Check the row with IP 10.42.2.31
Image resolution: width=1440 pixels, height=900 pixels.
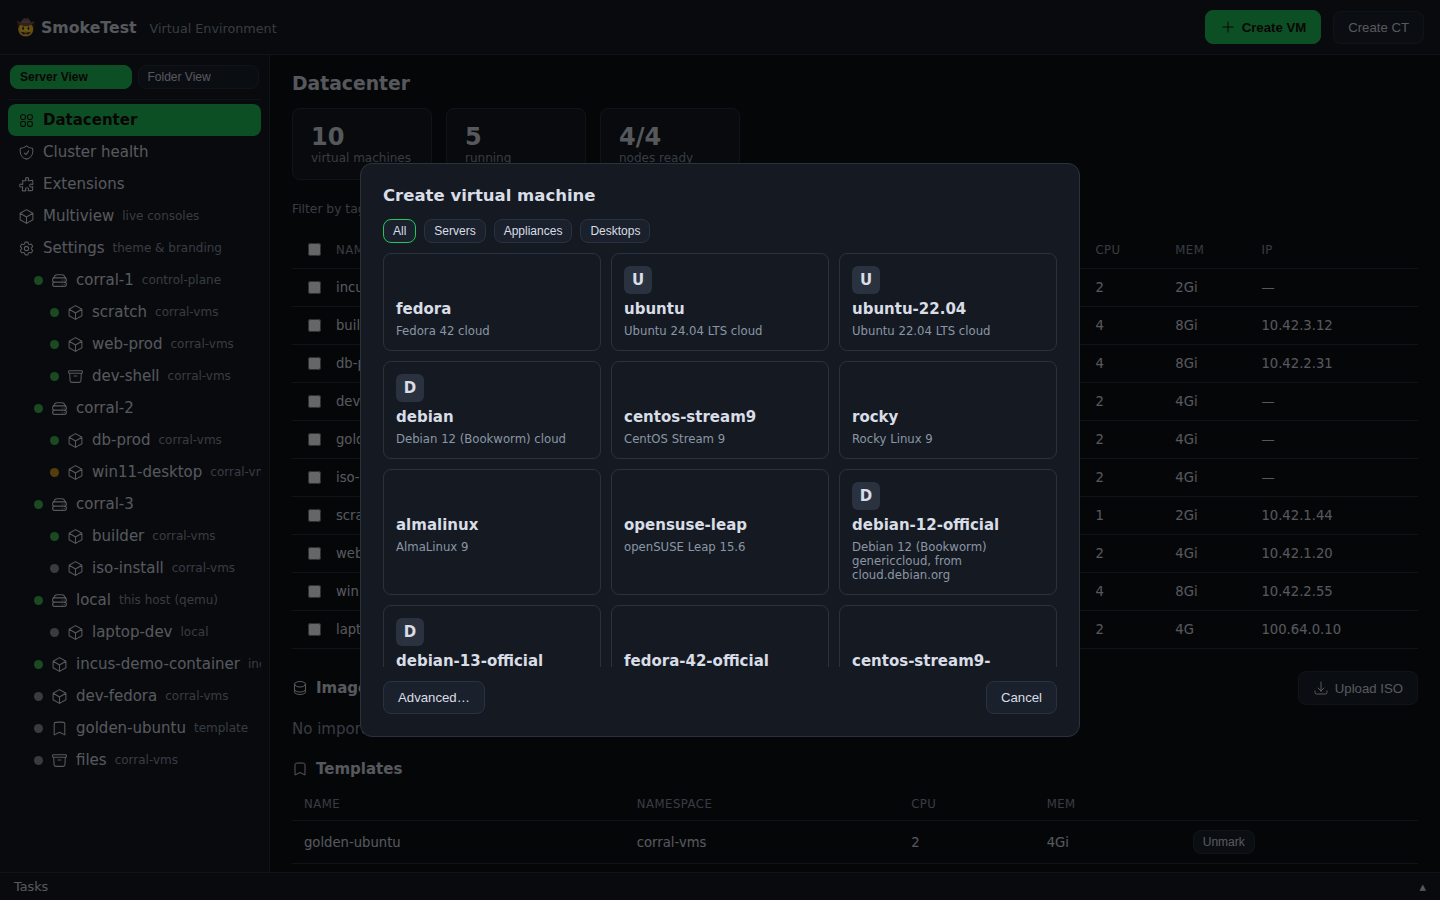point(314,363)
